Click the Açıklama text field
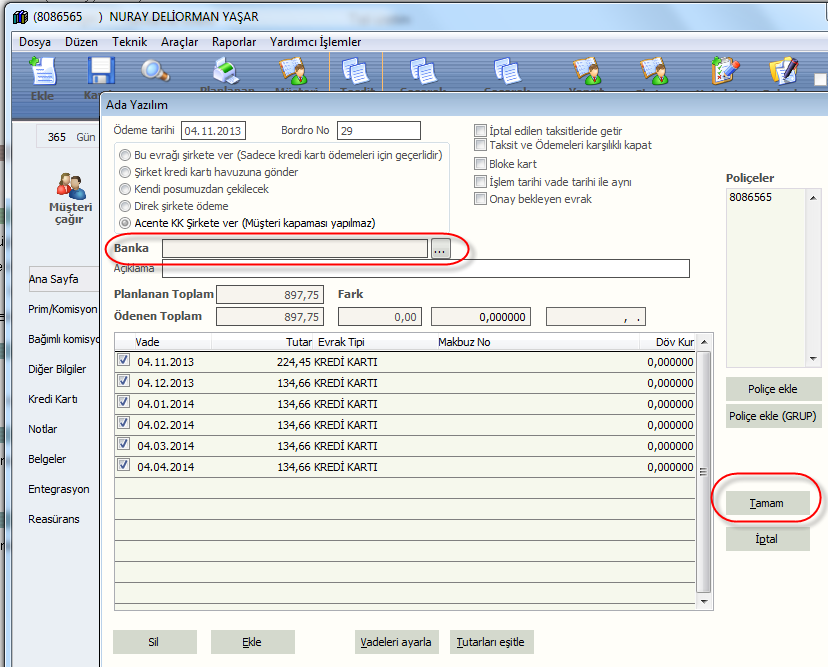The height and width of the screenshot is (667, 828). [x=426, y=268]
